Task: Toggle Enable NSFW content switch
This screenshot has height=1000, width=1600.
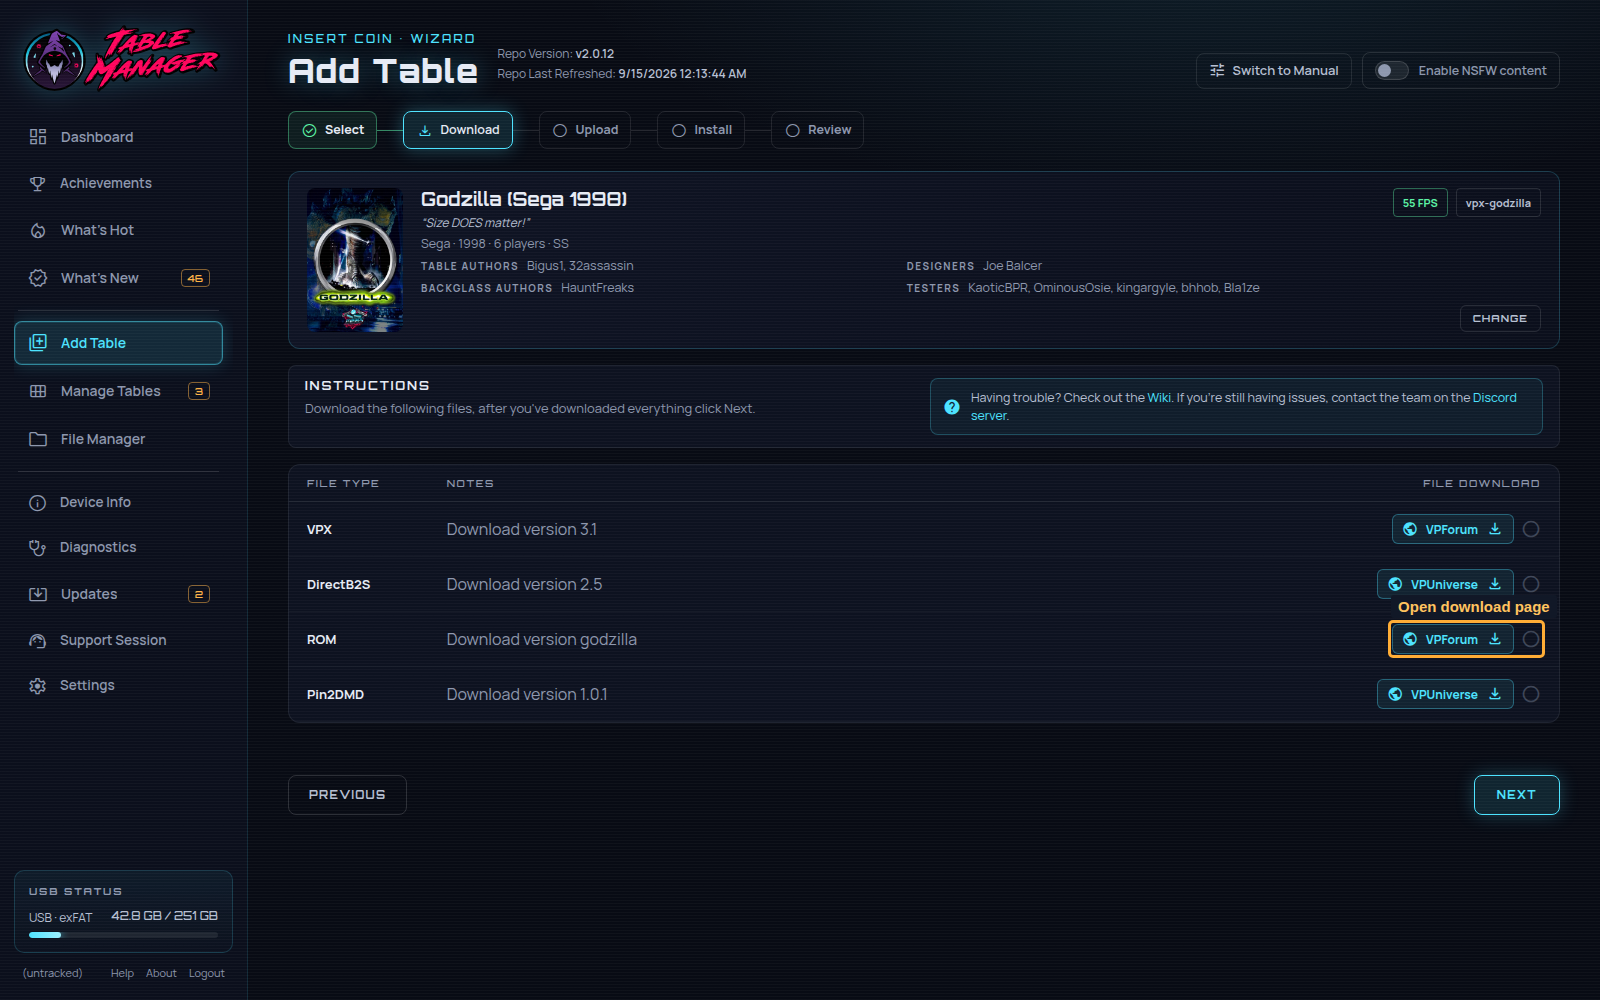Action: 1391,71
